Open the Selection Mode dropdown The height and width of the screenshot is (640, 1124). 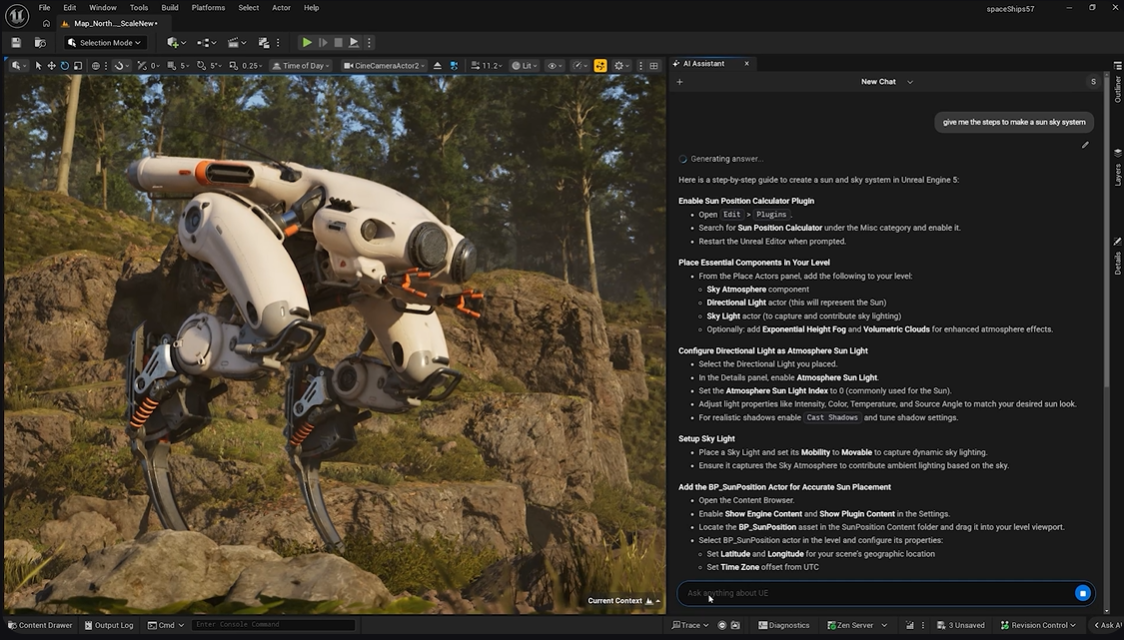click(x=105, y=43)
